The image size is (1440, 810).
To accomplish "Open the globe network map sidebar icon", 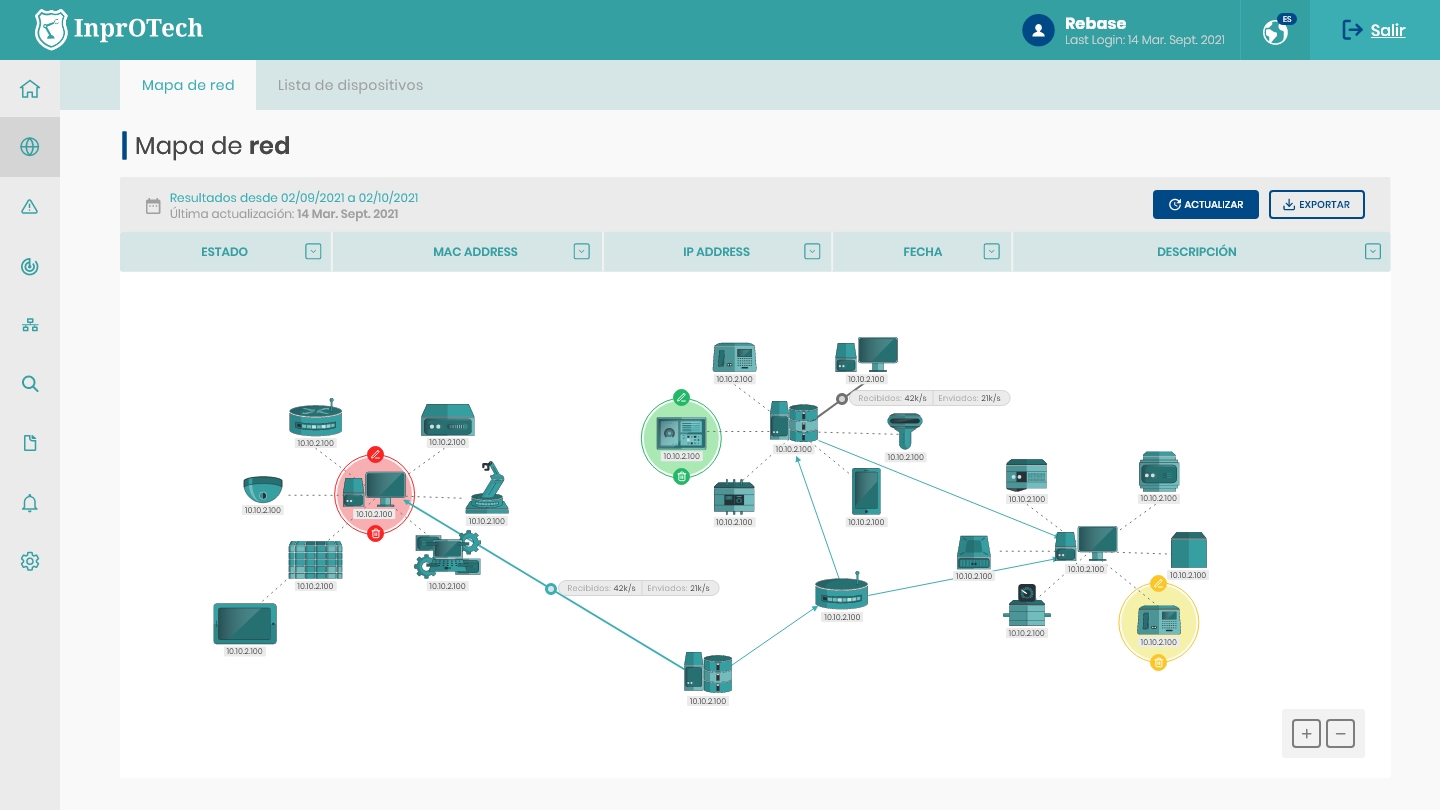I will click(30, 147).
